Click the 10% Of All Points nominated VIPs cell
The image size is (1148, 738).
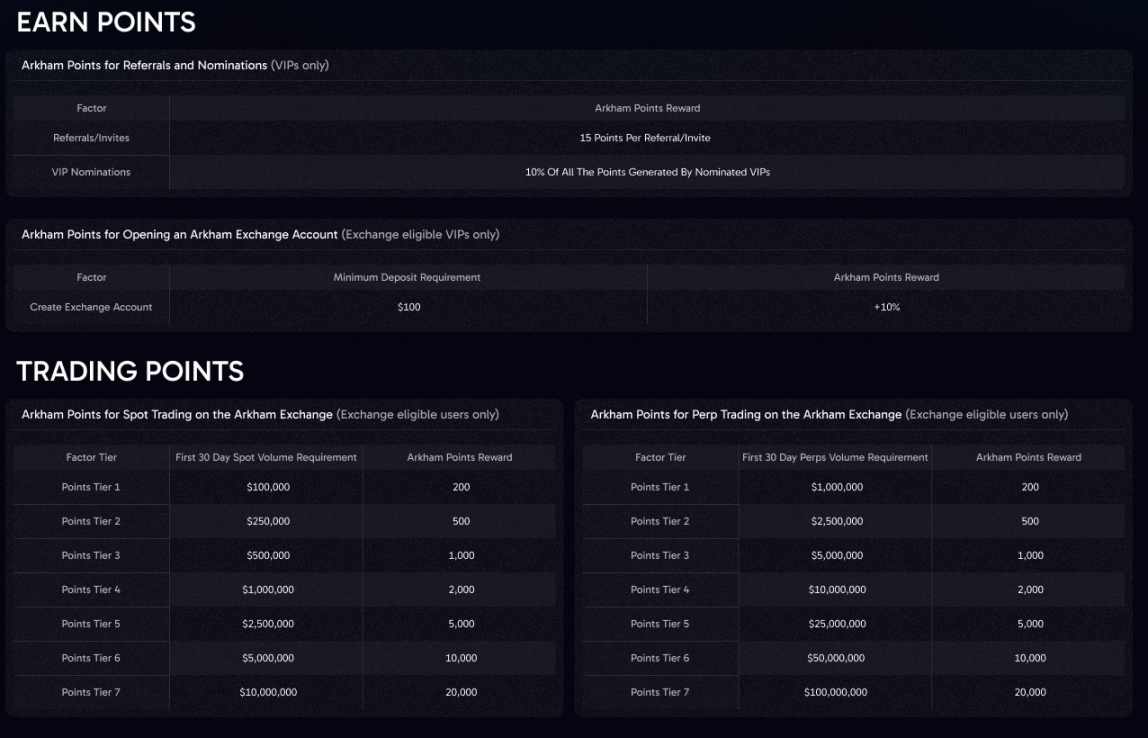tap(647, 172)
